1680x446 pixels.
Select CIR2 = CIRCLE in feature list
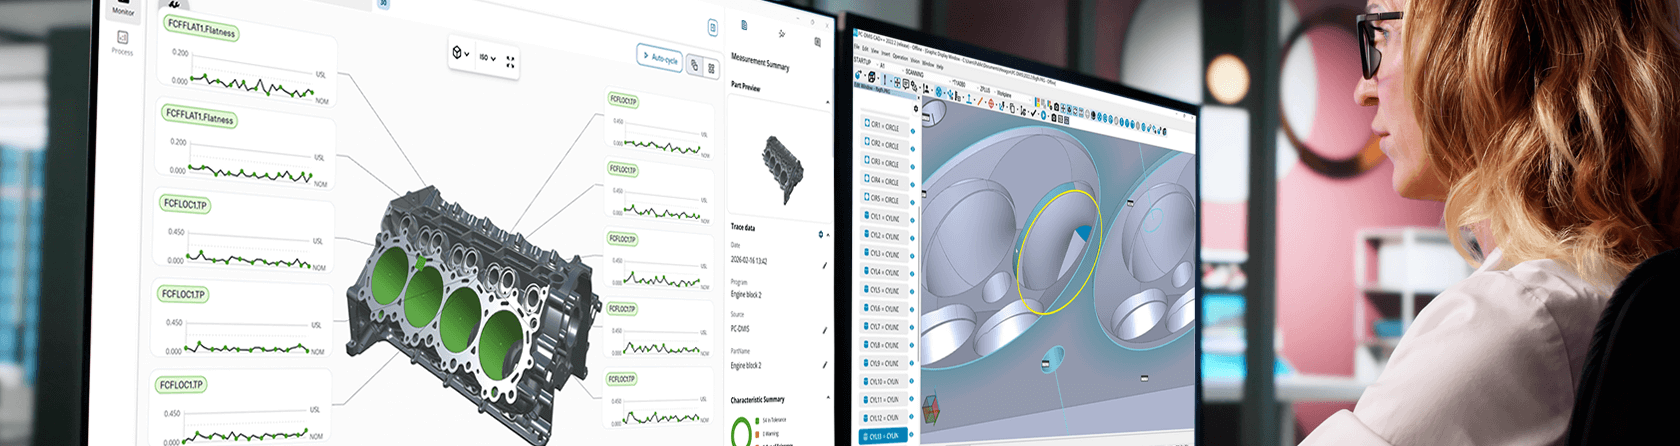click(884, 145)
